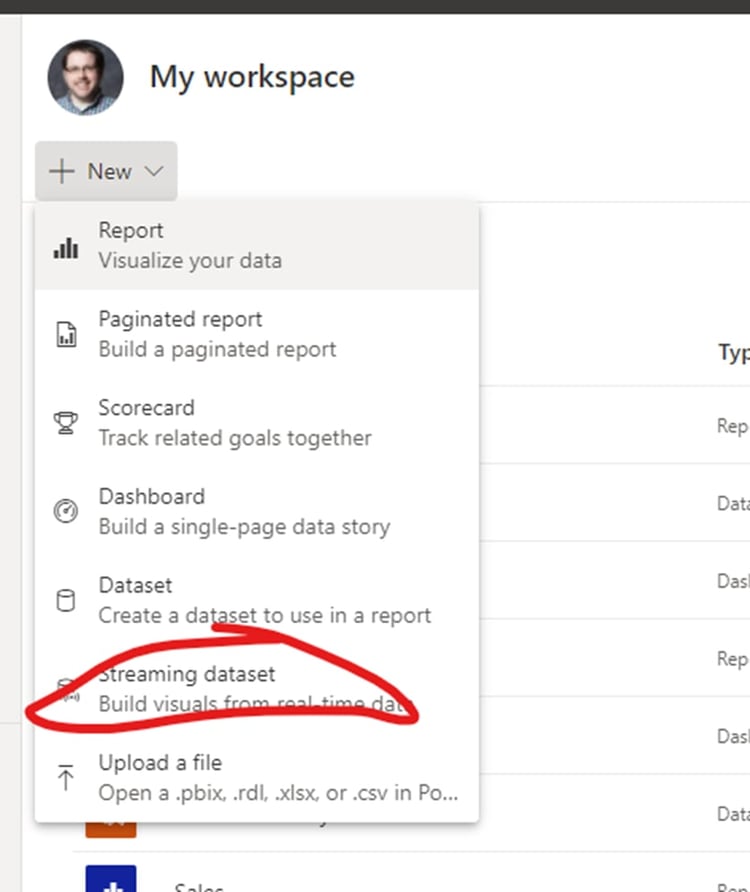The height and width of the screenshot is (892, 750).
Task: Click the Report bar chart icon
Action: (66, 248)
